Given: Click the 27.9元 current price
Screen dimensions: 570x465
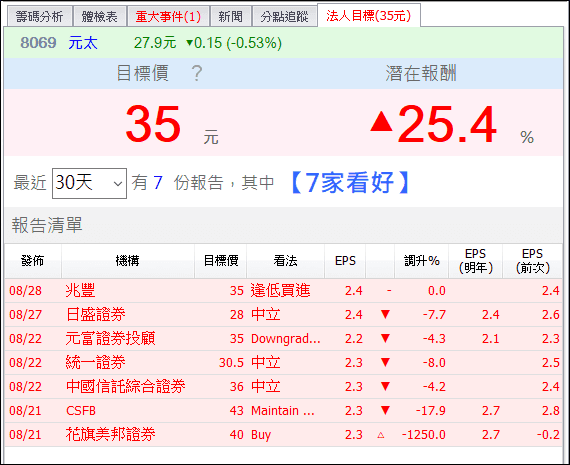Looking at the screenshot, I should 155,43.
